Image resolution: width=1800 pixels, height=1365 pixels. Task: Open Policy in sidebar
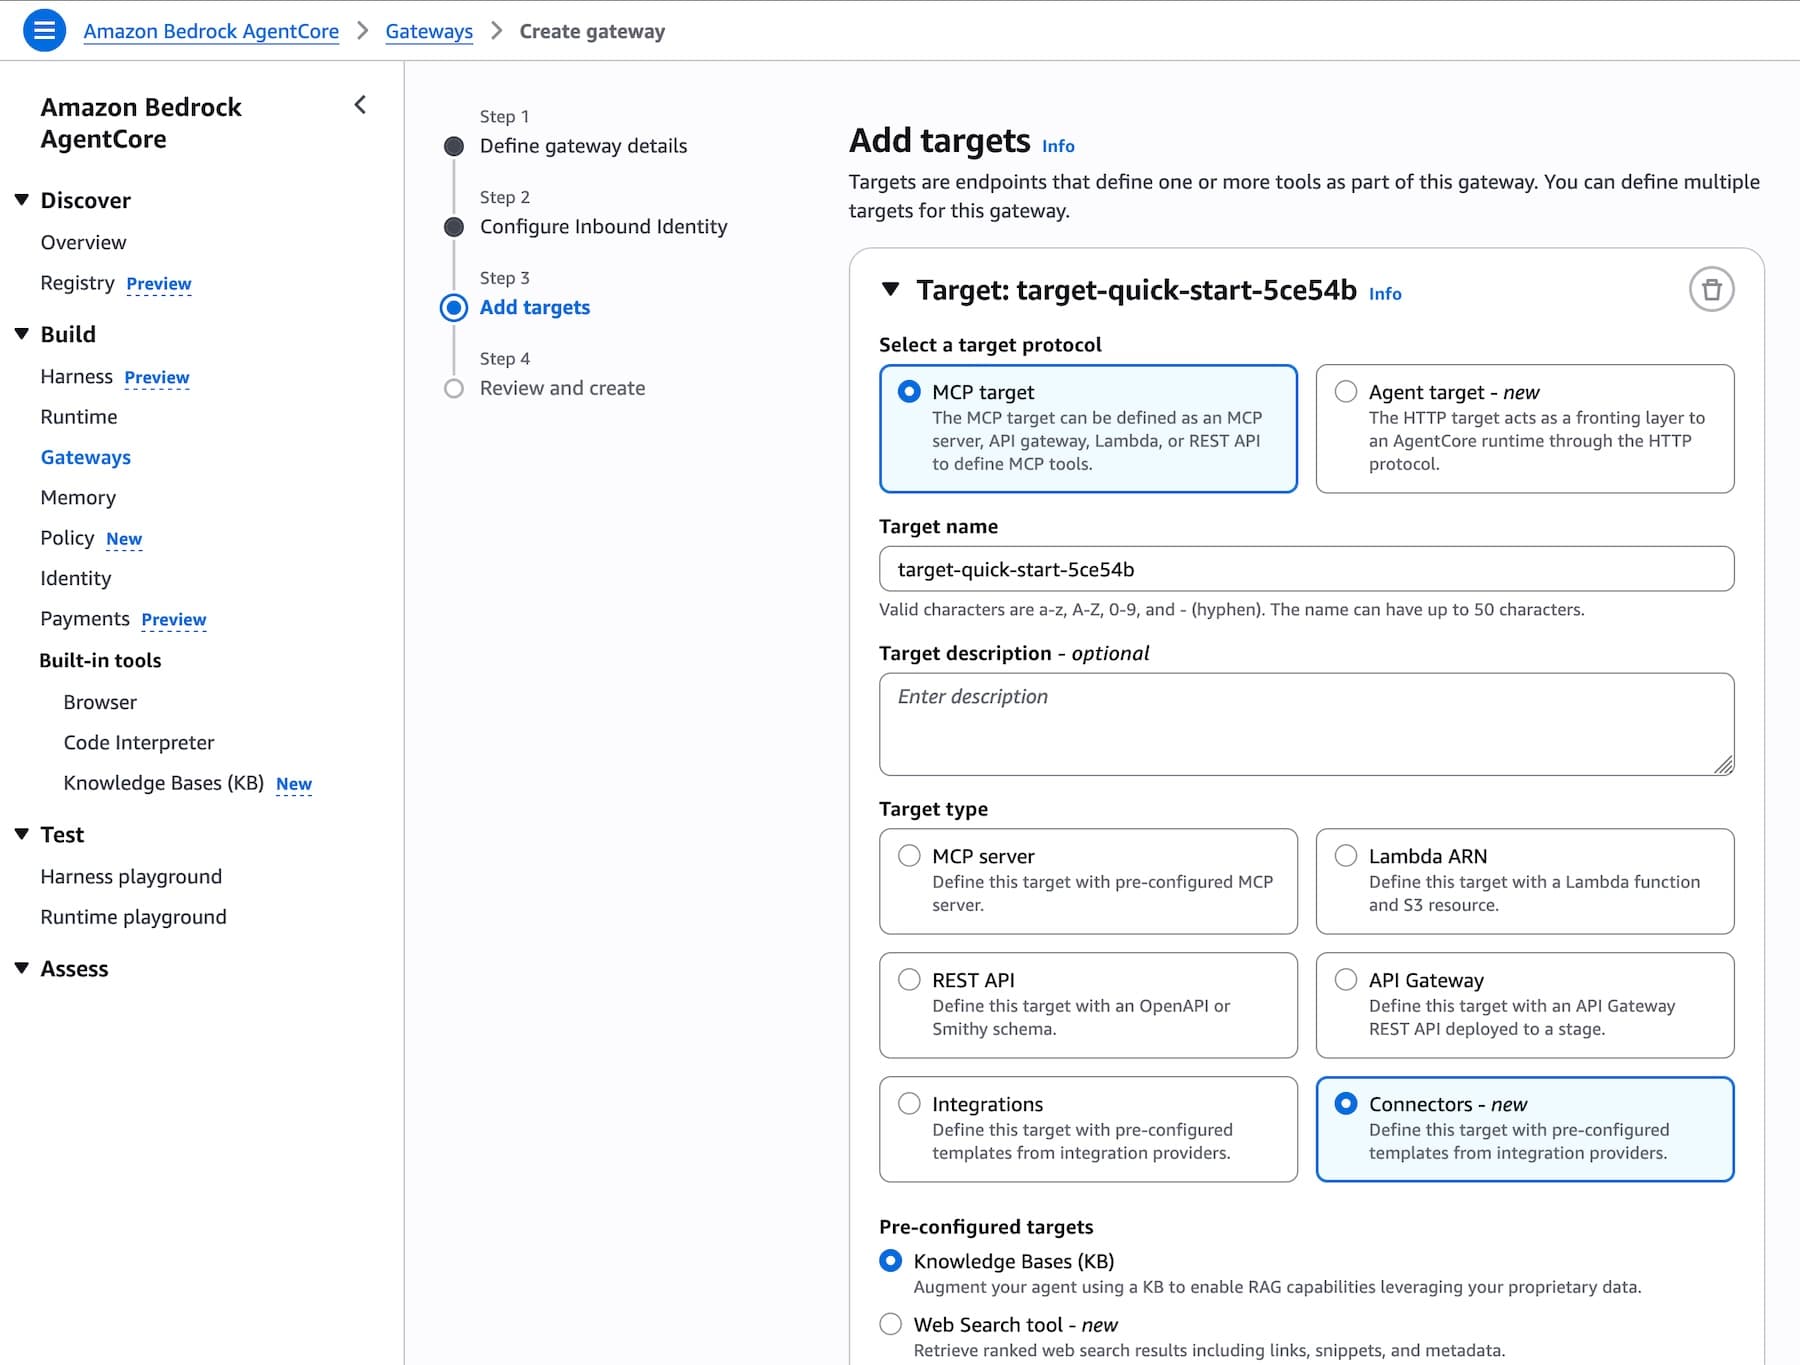click(67, 538)
